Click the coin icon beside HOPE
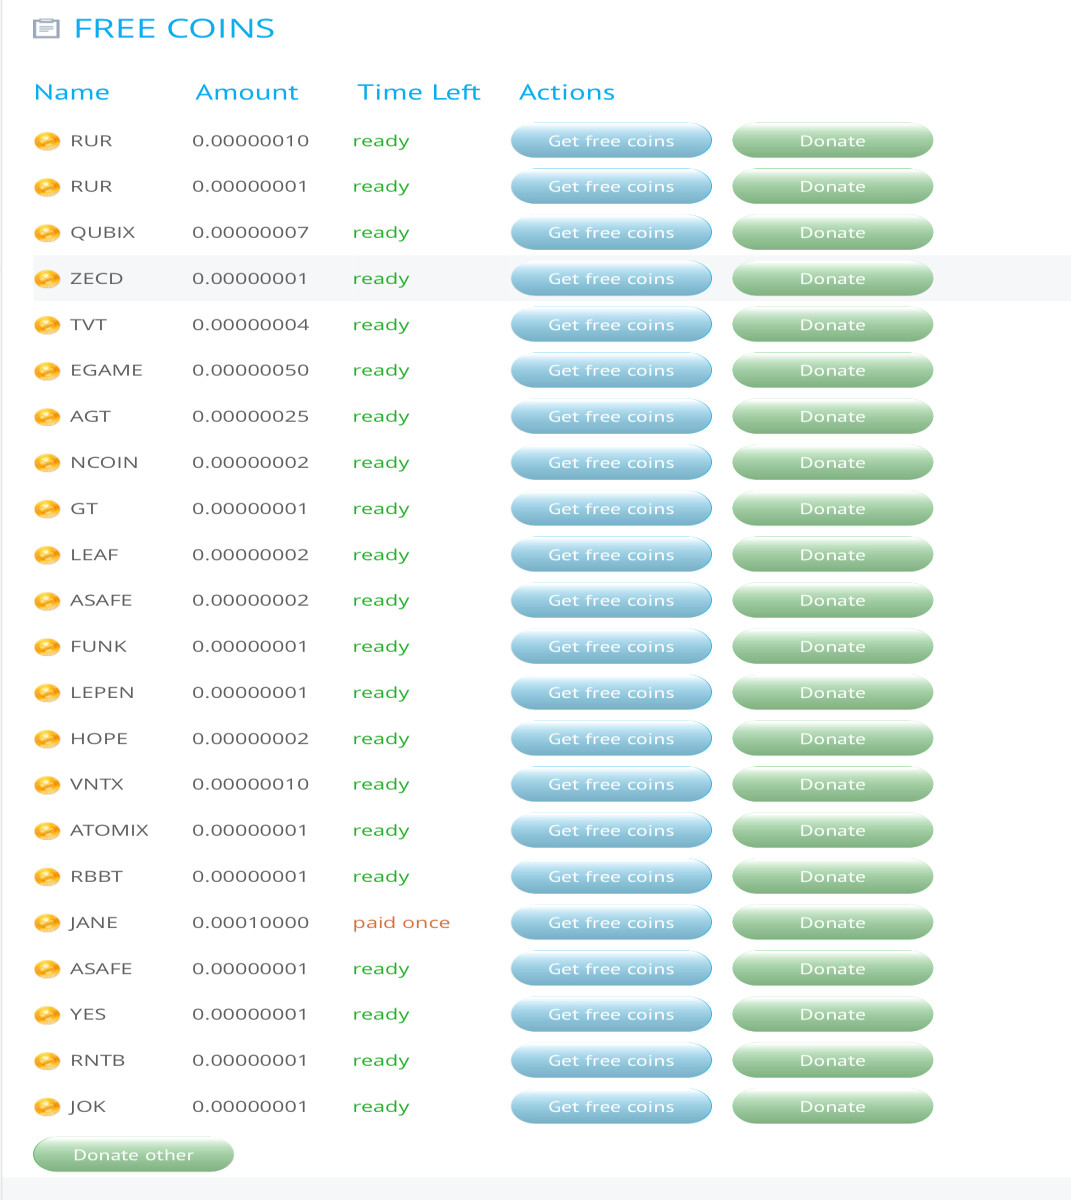 click(47, 739)
